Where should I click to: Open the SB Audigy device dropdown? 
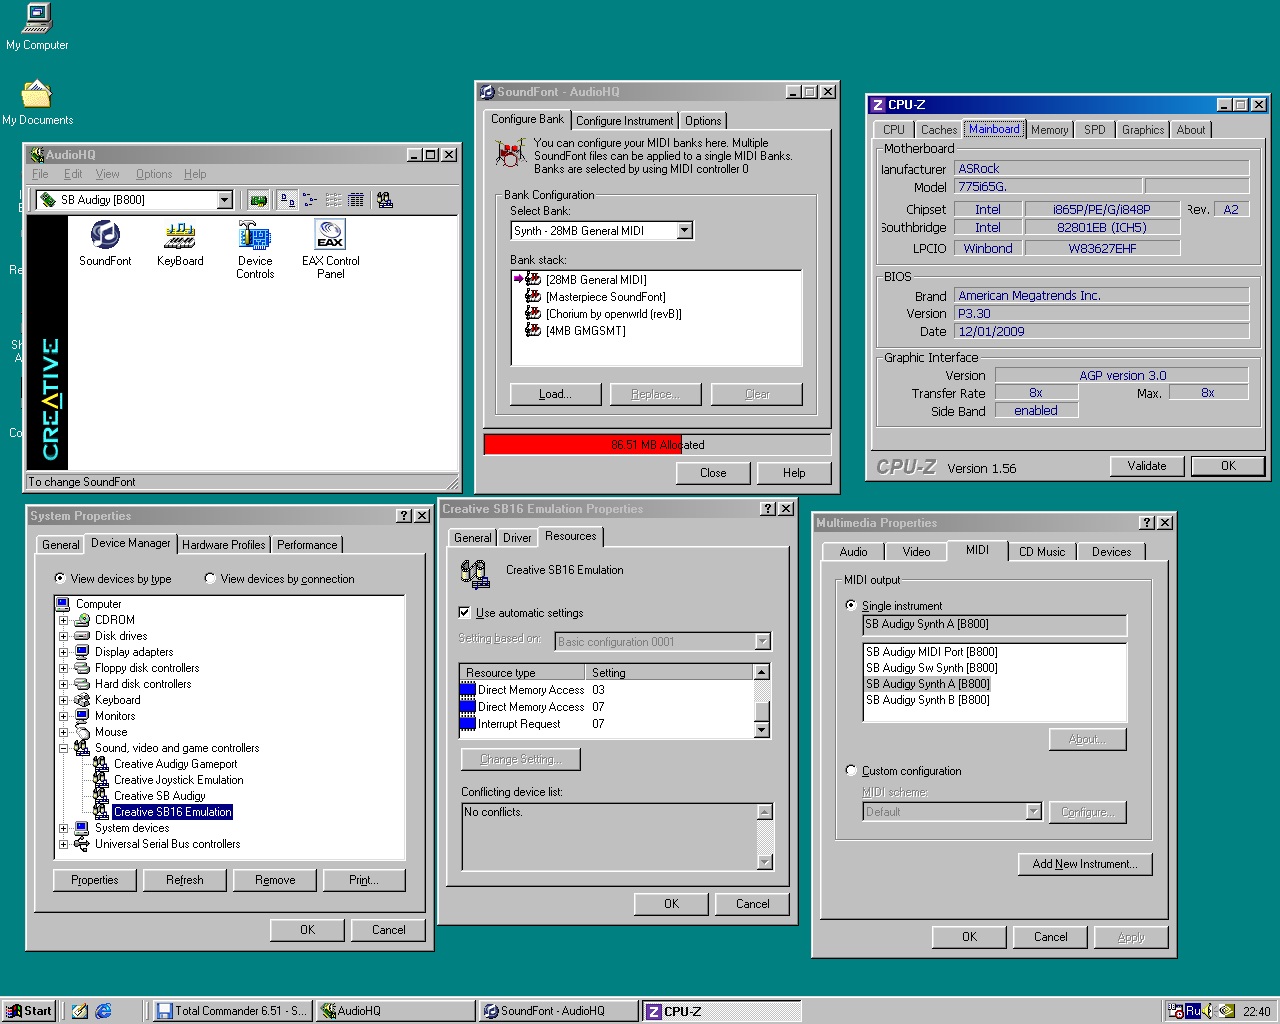click(224, 200)
